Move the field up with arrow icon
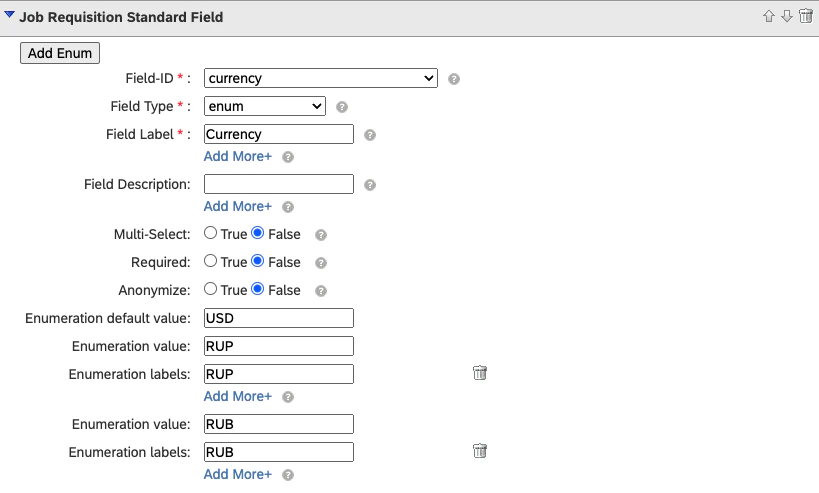The width and height of the screenshot is (819, 493). 768,17
